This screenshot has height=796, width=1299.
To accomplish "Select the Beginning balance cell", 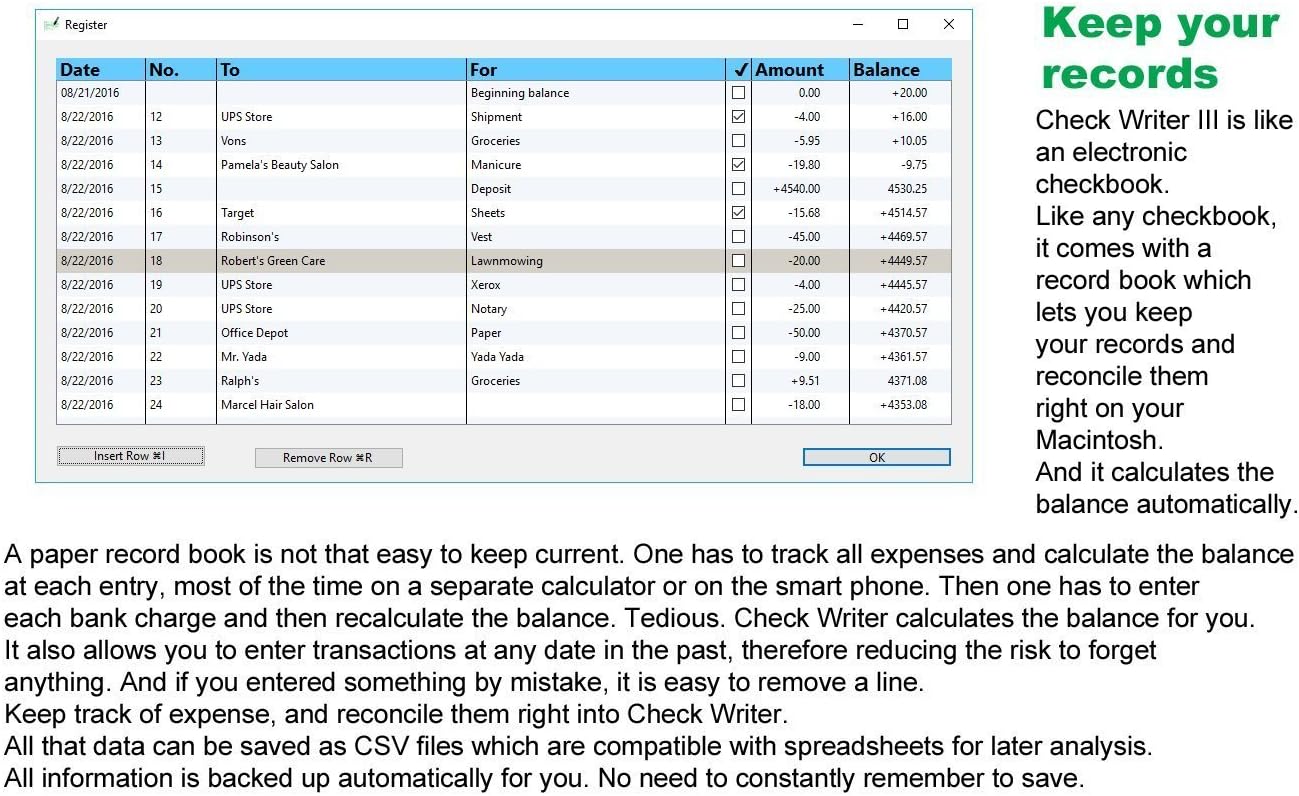I will 596,93.
